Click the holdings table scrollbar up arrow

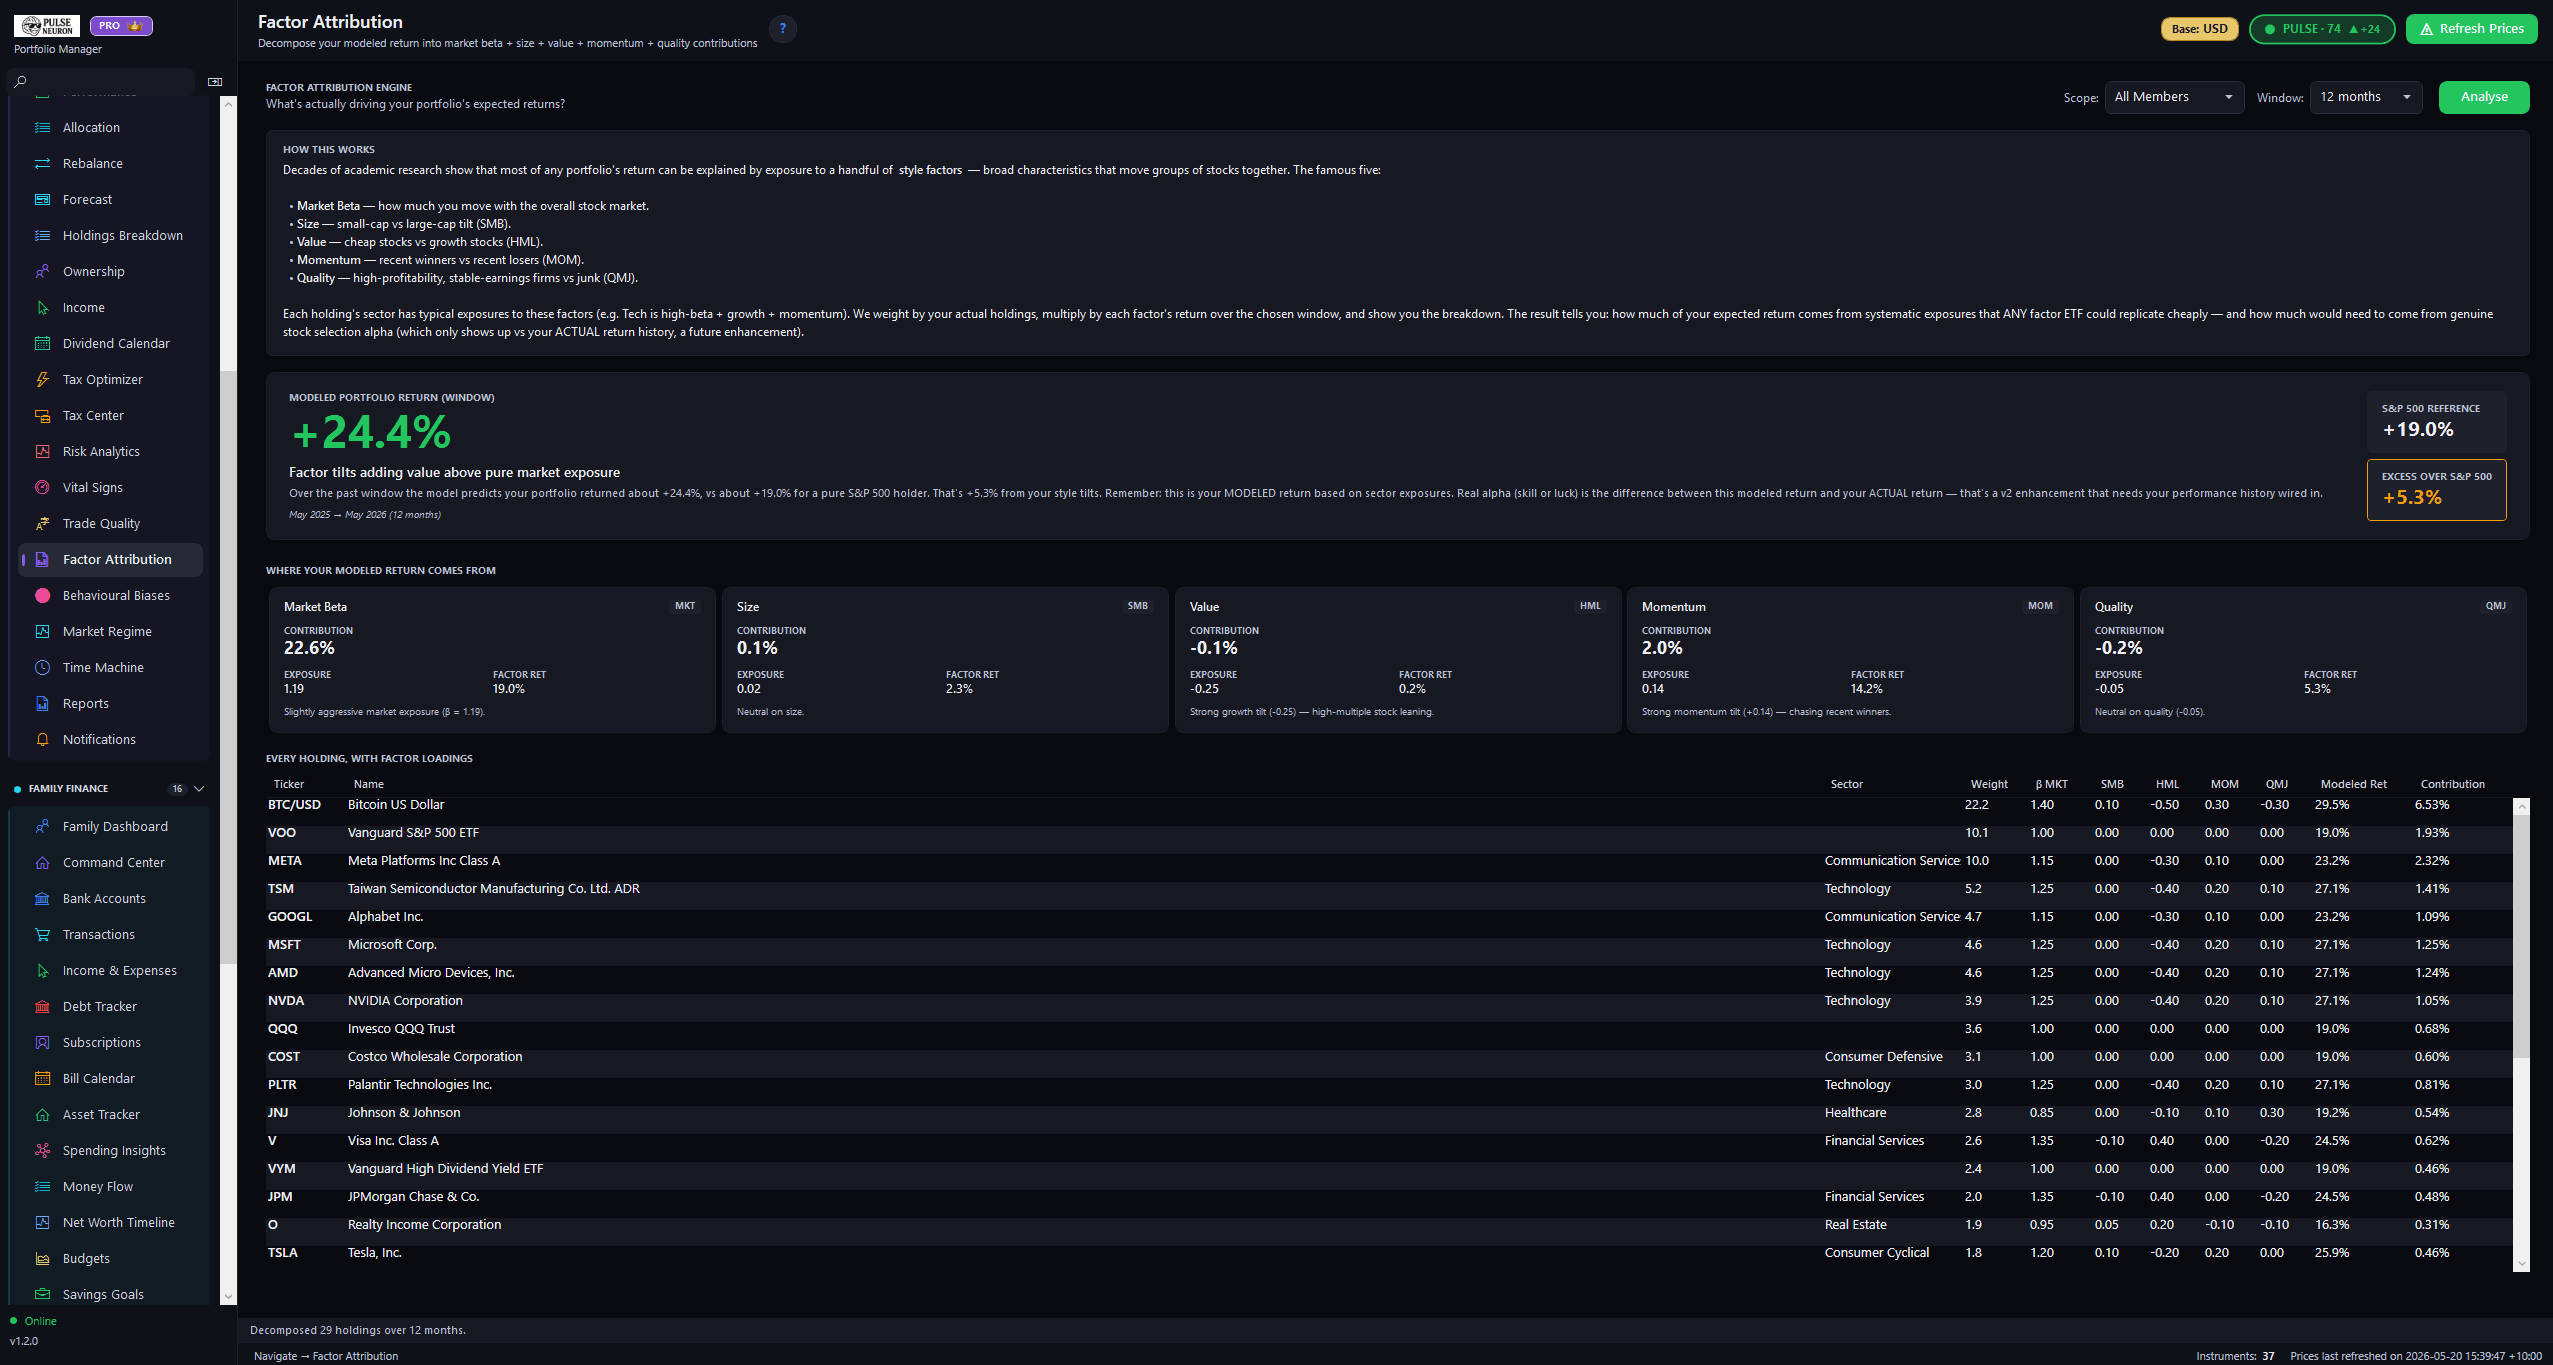click(2521, 806)
